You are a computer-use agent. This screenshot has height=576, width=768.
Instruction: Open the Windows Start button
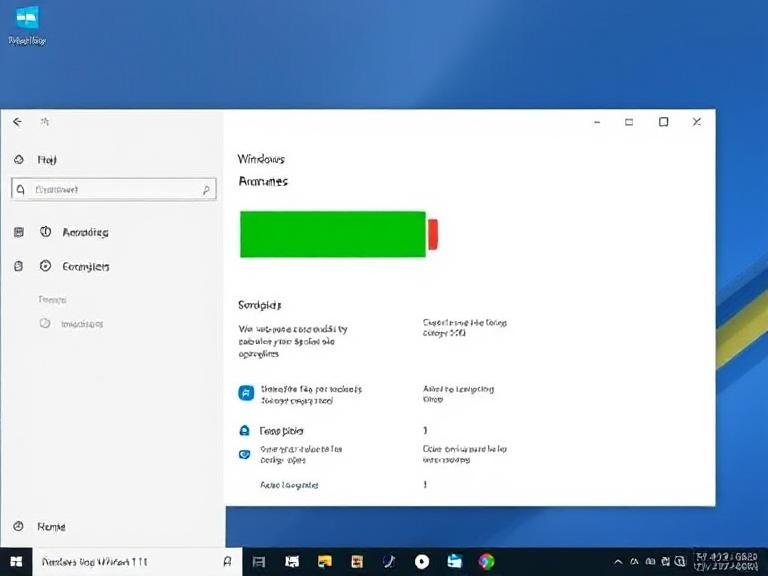point(16,562)
